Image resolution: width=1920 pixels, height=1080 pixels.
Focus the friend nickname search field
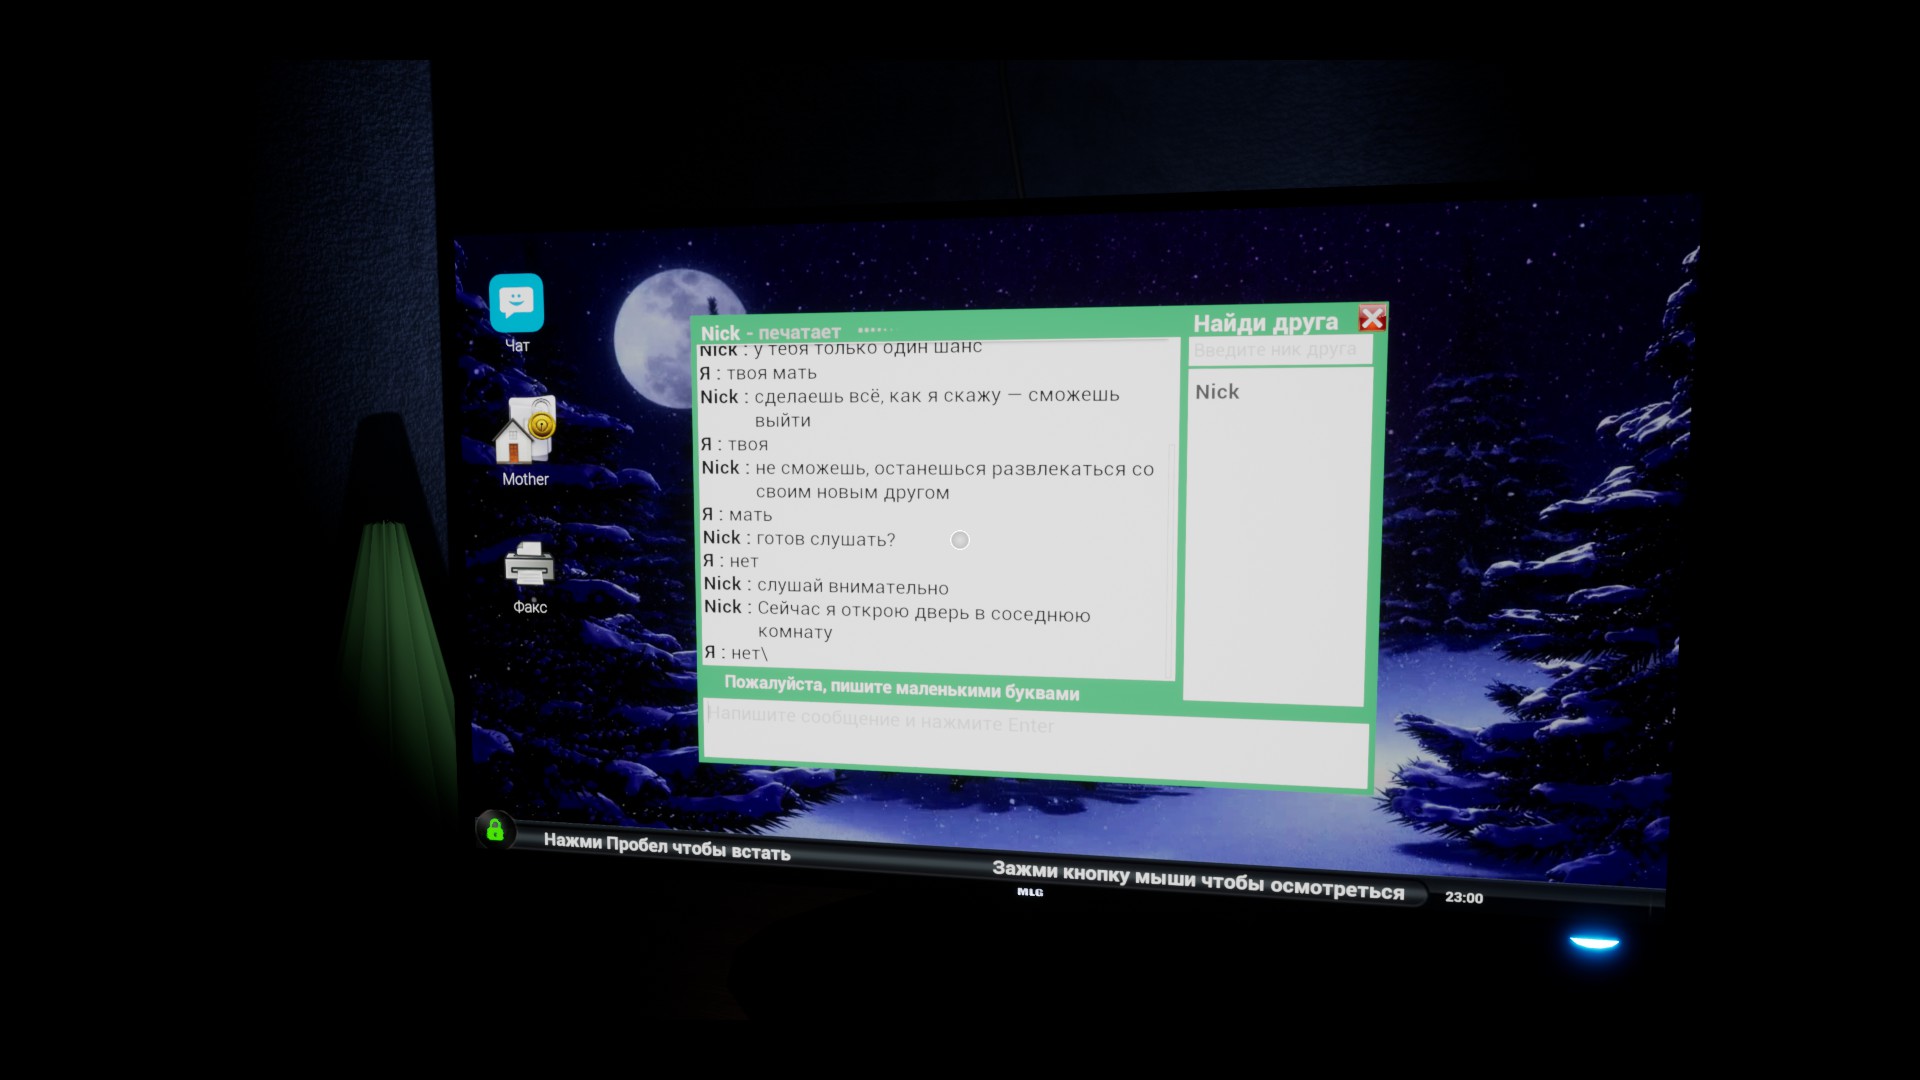1279,350
